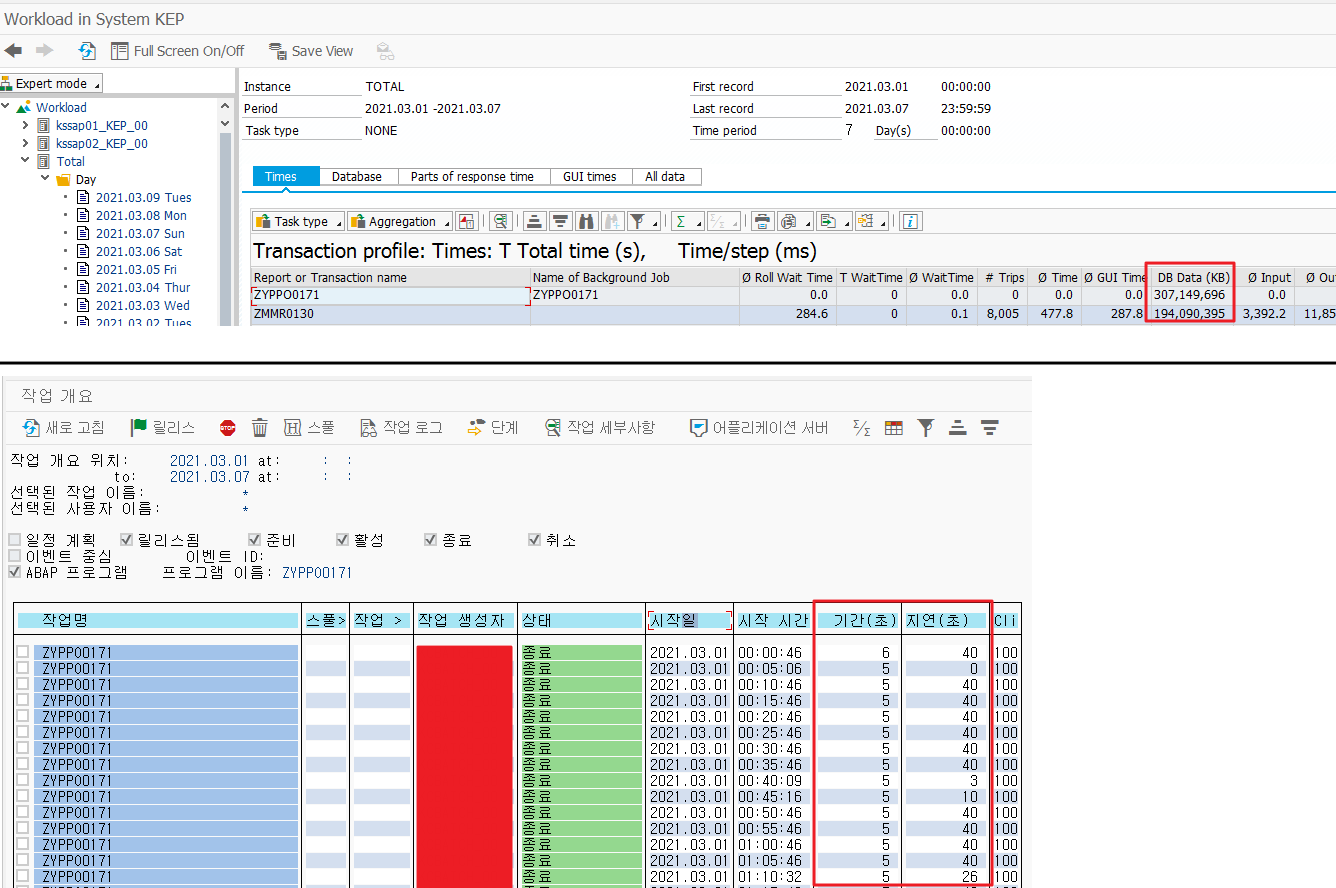Open the Parts of response time tab

(472, 176)
